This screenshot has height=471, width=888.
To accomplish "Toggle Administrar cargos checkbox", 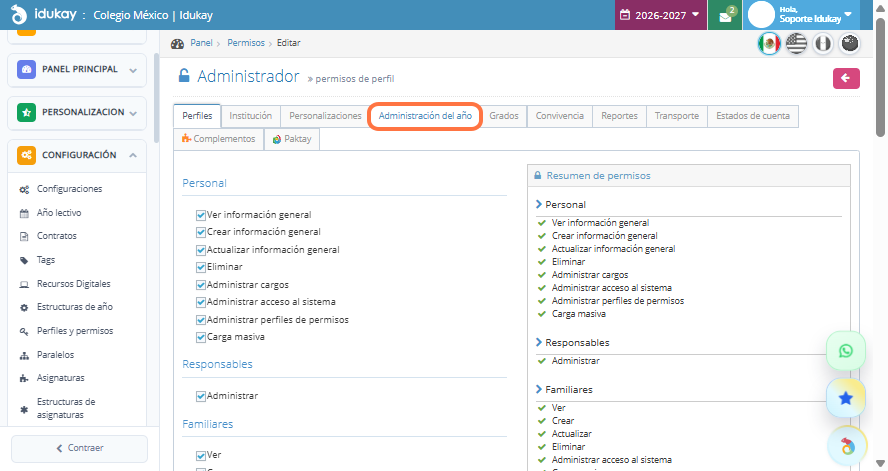I will [200, 285].
